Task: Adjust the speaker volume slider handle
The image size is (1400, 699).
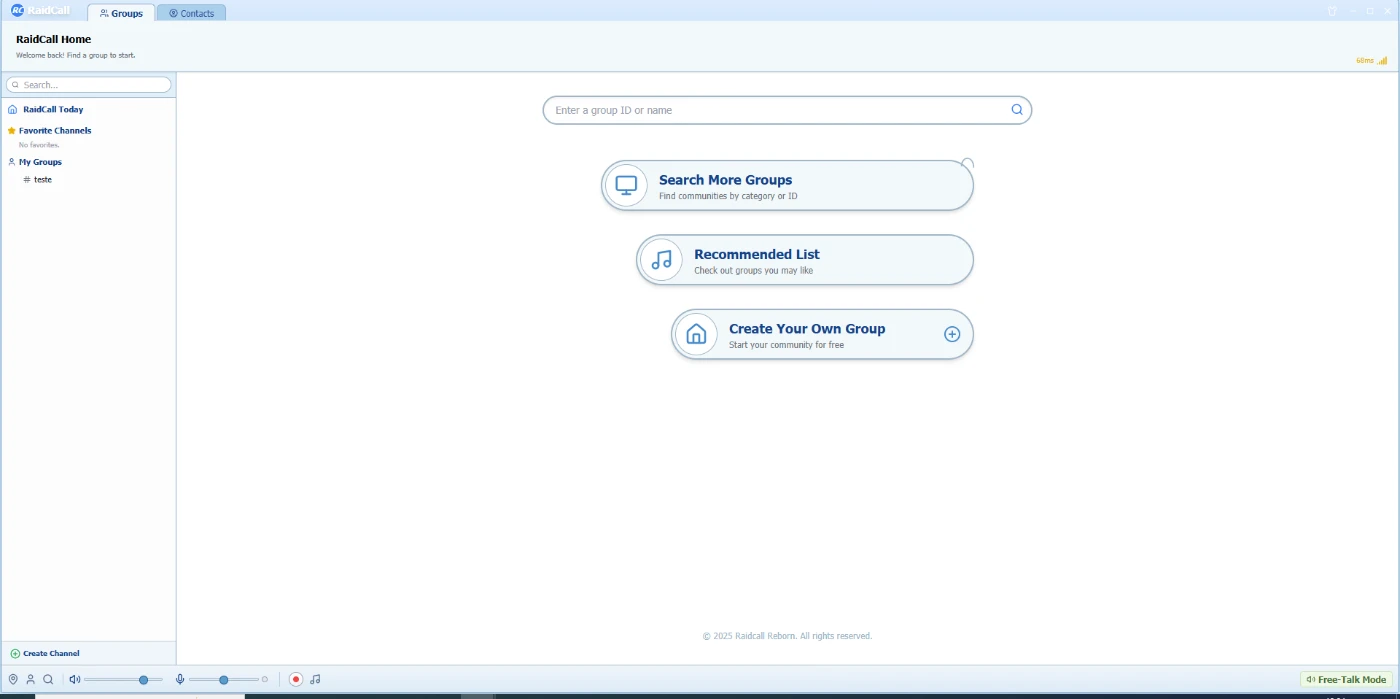Action: [144, 679]
